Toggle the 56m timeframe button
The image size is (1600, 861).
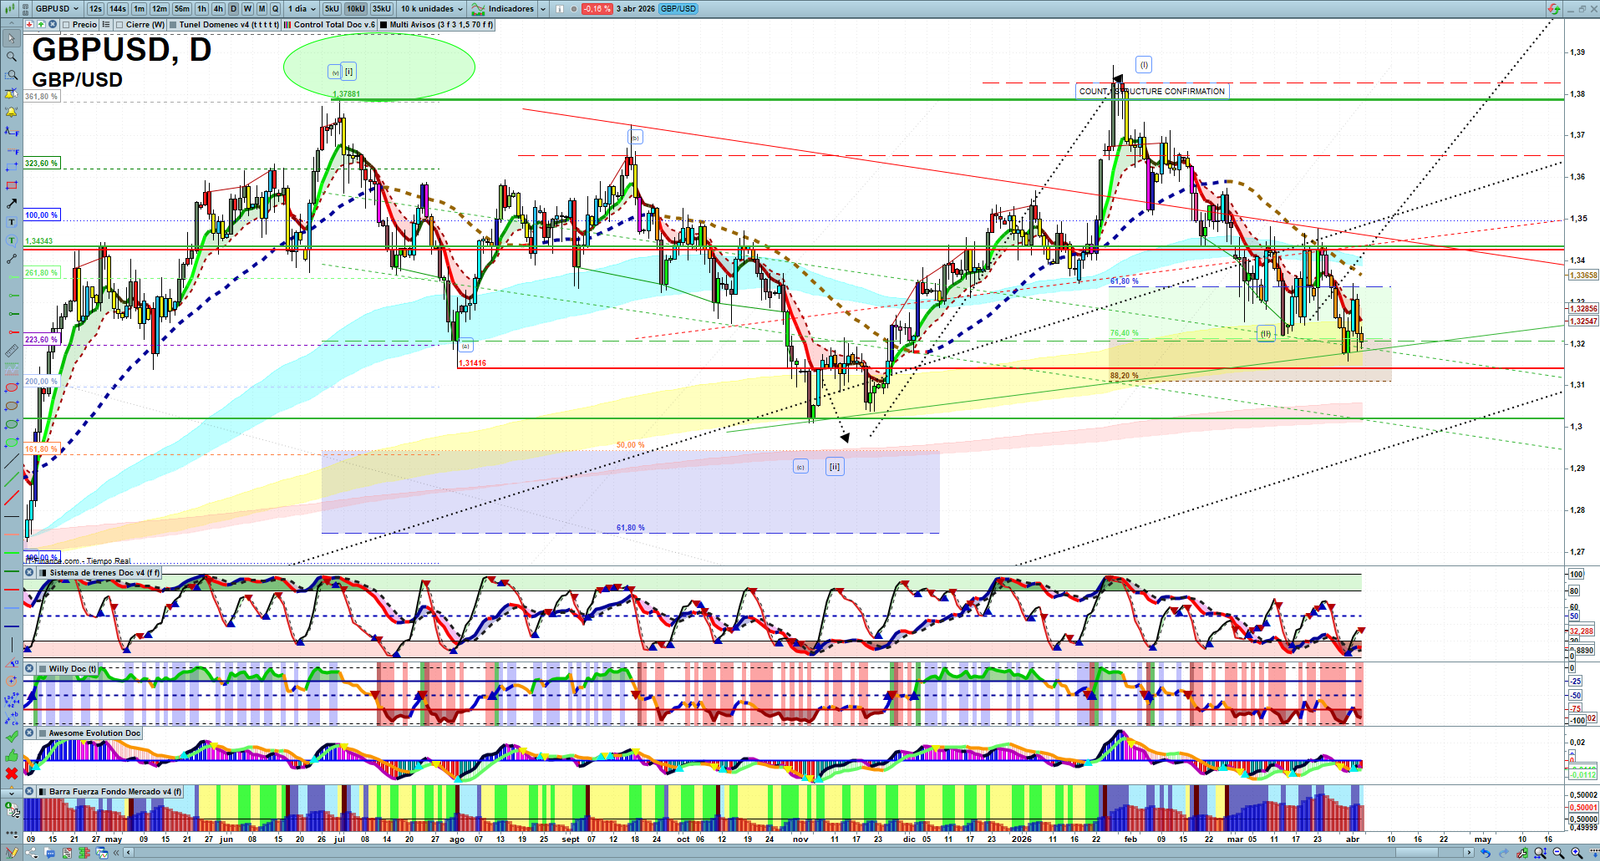[182, 8]
